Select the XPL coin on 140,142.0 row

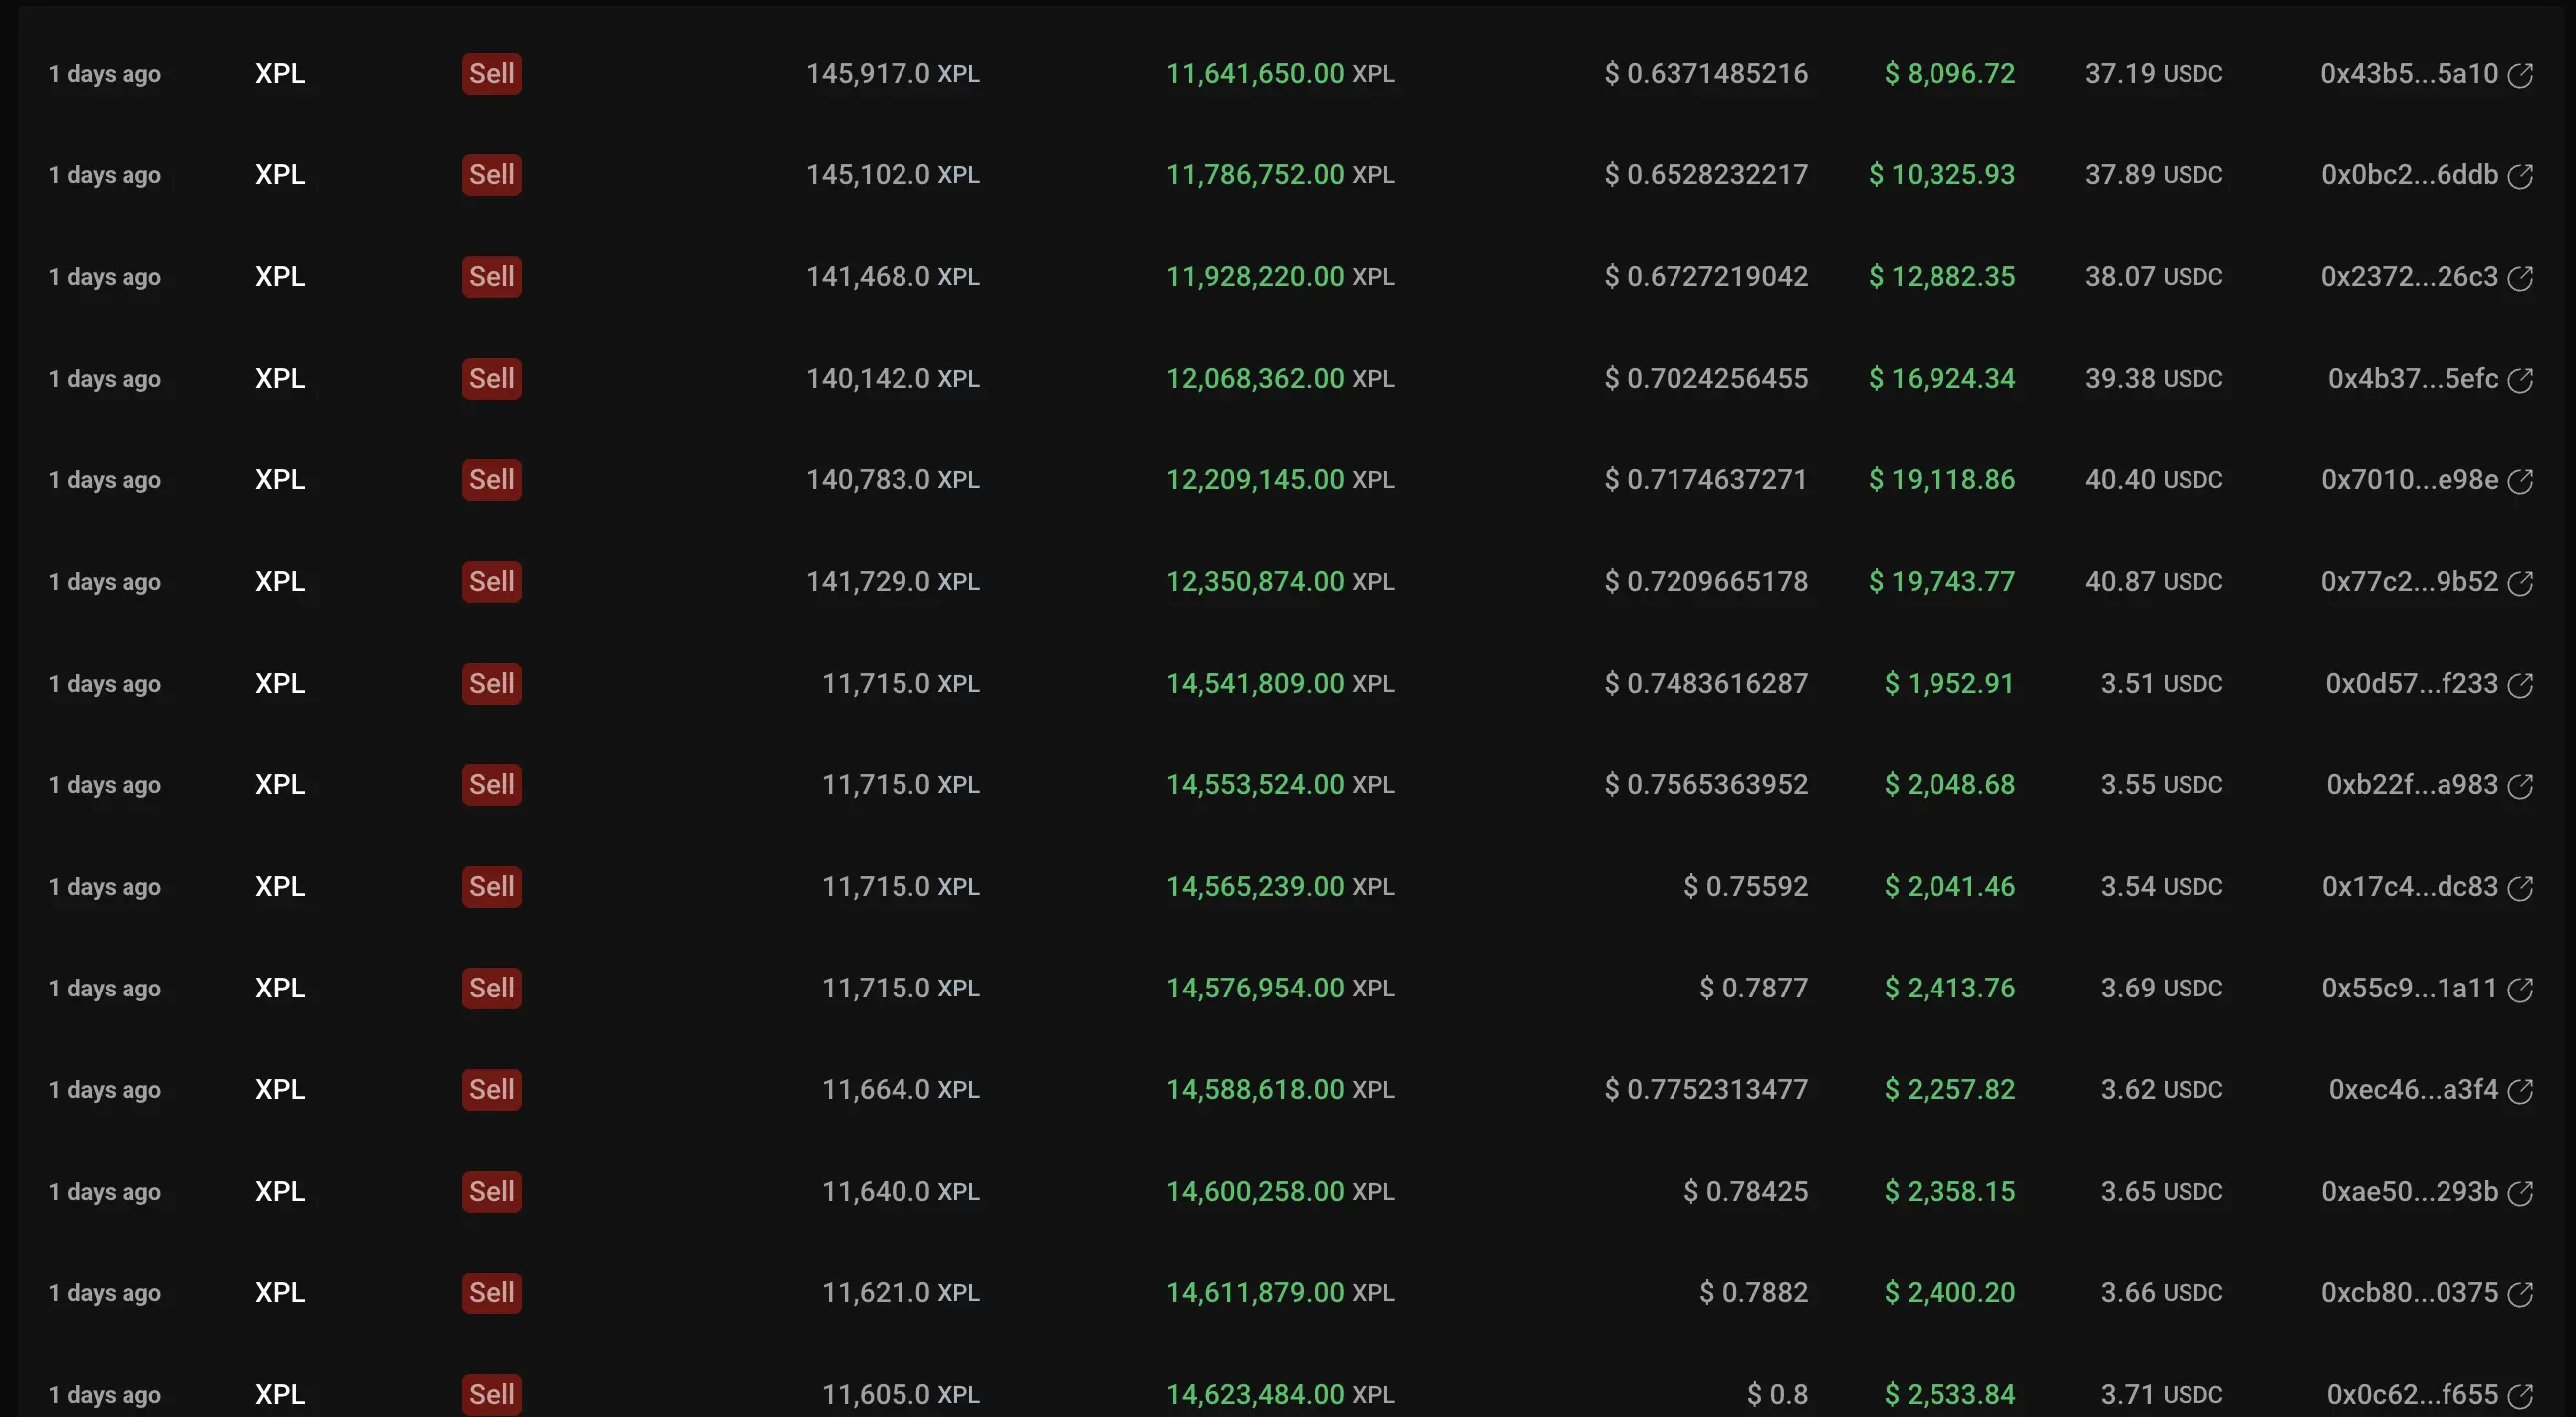pos(279,378)
